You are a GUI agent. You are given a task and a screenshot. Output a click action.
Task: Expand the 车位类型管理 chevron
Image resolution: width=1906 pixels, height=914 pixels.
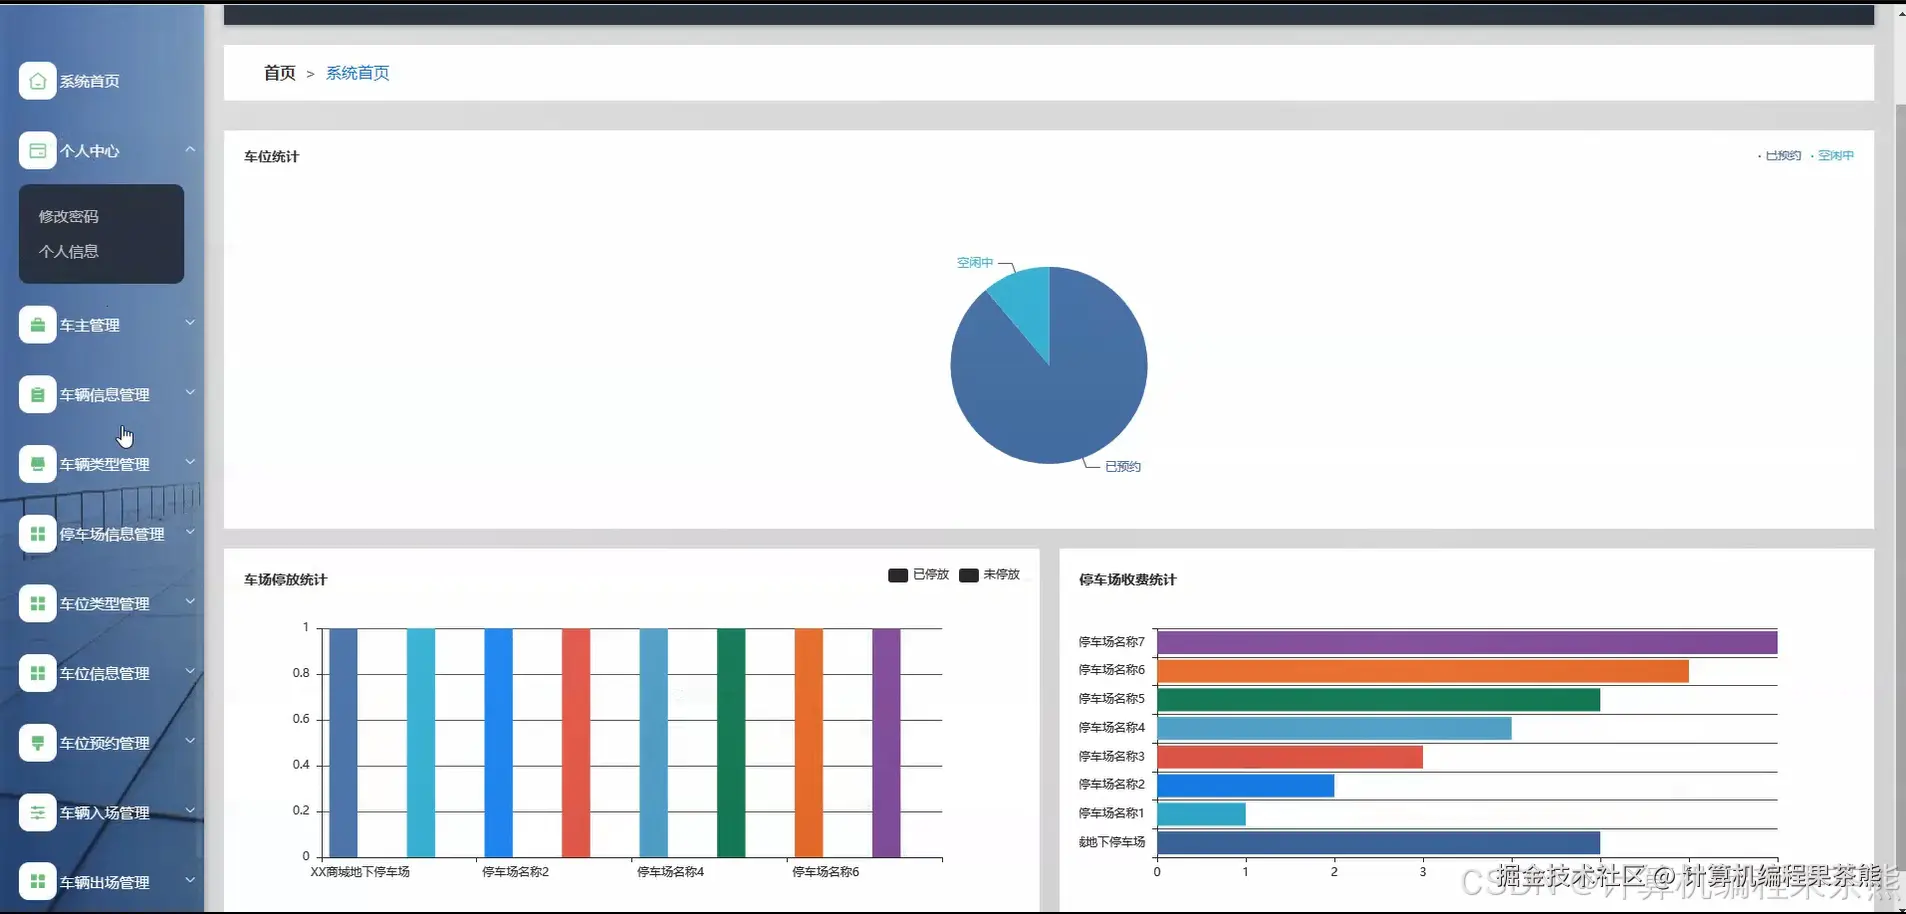coord(190,602)
